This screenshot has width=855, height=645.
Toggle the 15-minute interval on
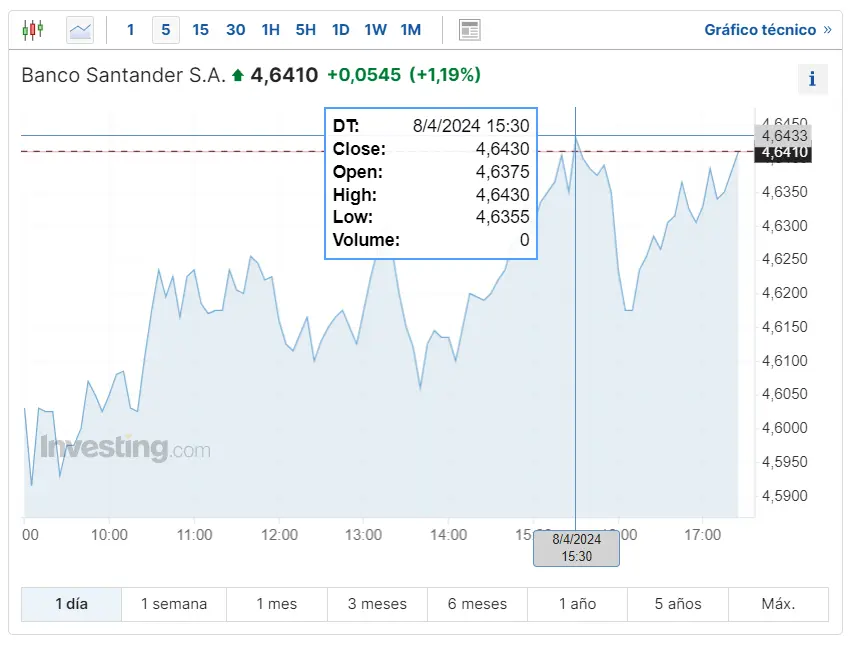pos(200,30)
